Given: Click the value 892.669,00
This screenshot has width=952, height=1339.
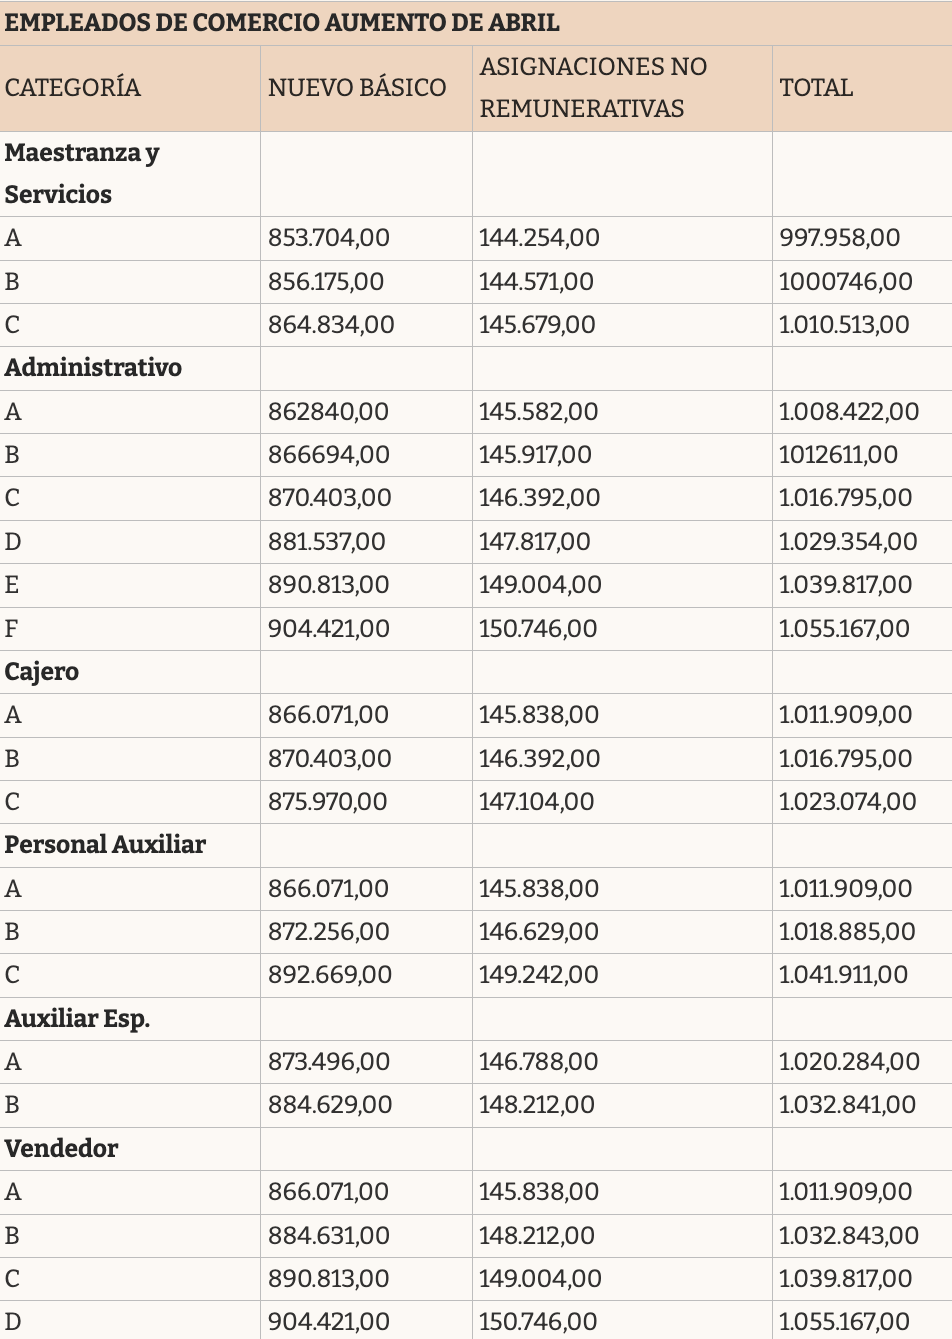Looking at the screenshot, I should [x=330, y=975].
